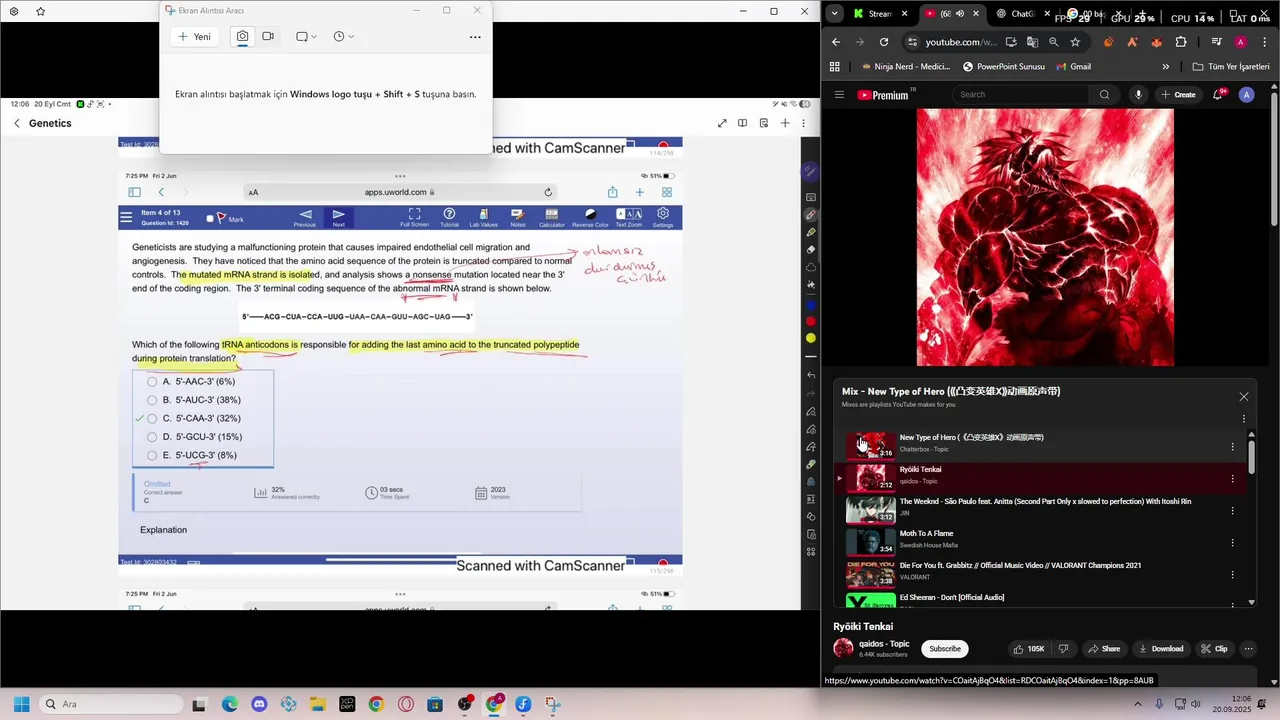Click the UWorld Full Screen icon
Viewport: 1280px width, 720px height.
click(x=414, y=217)
